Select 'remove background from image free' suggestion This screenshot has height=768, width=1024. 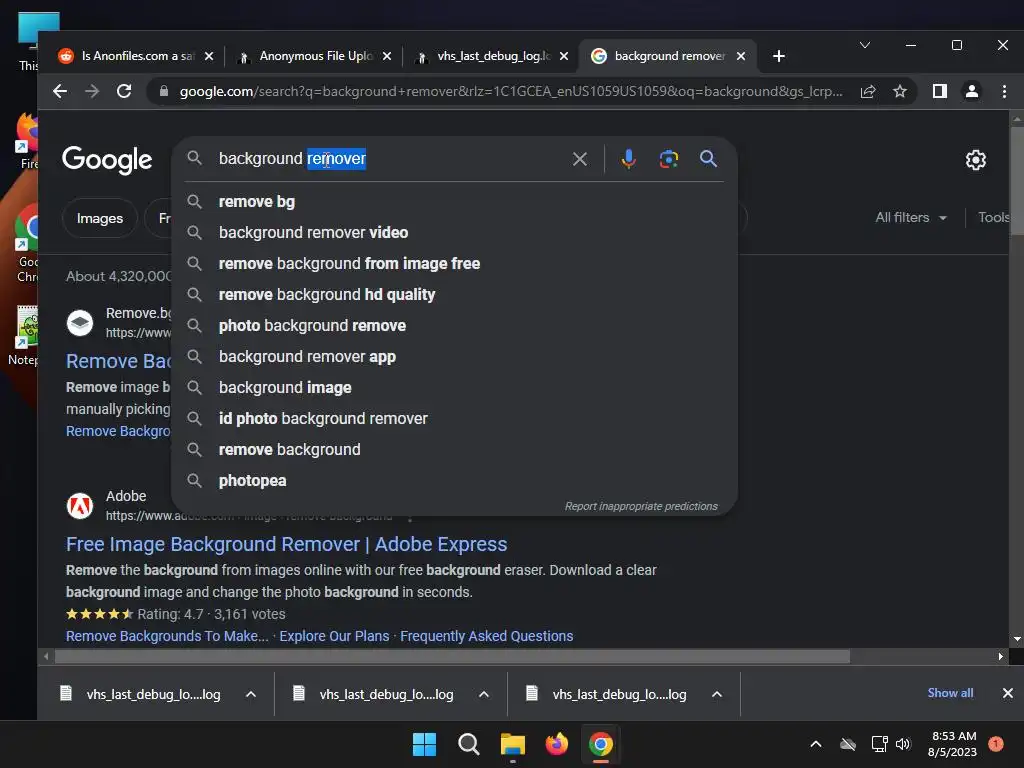tap(454, 264)
